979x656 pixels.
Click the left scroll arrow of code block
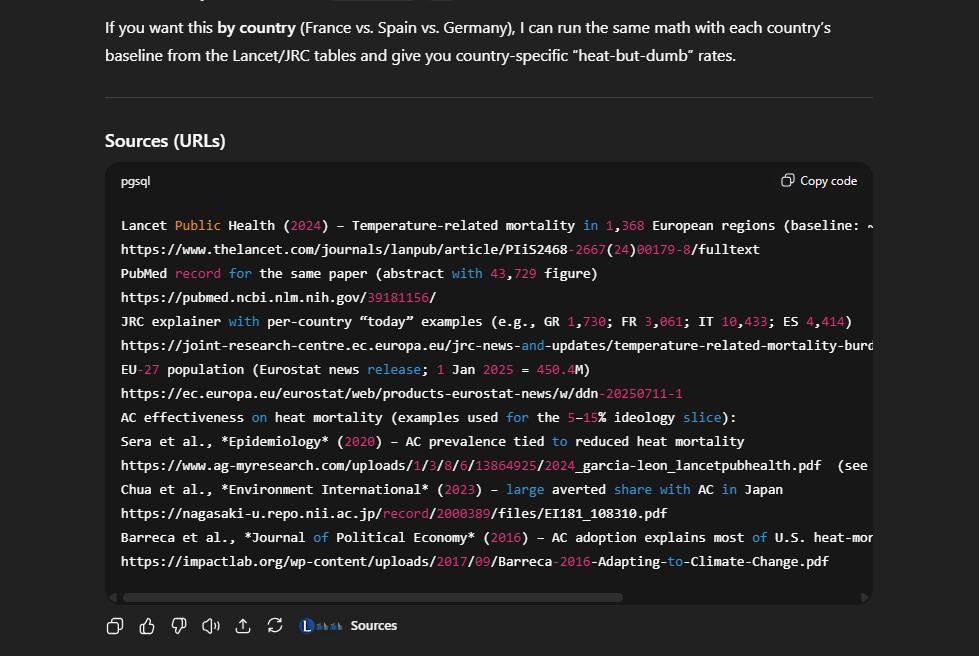[114, 597]
